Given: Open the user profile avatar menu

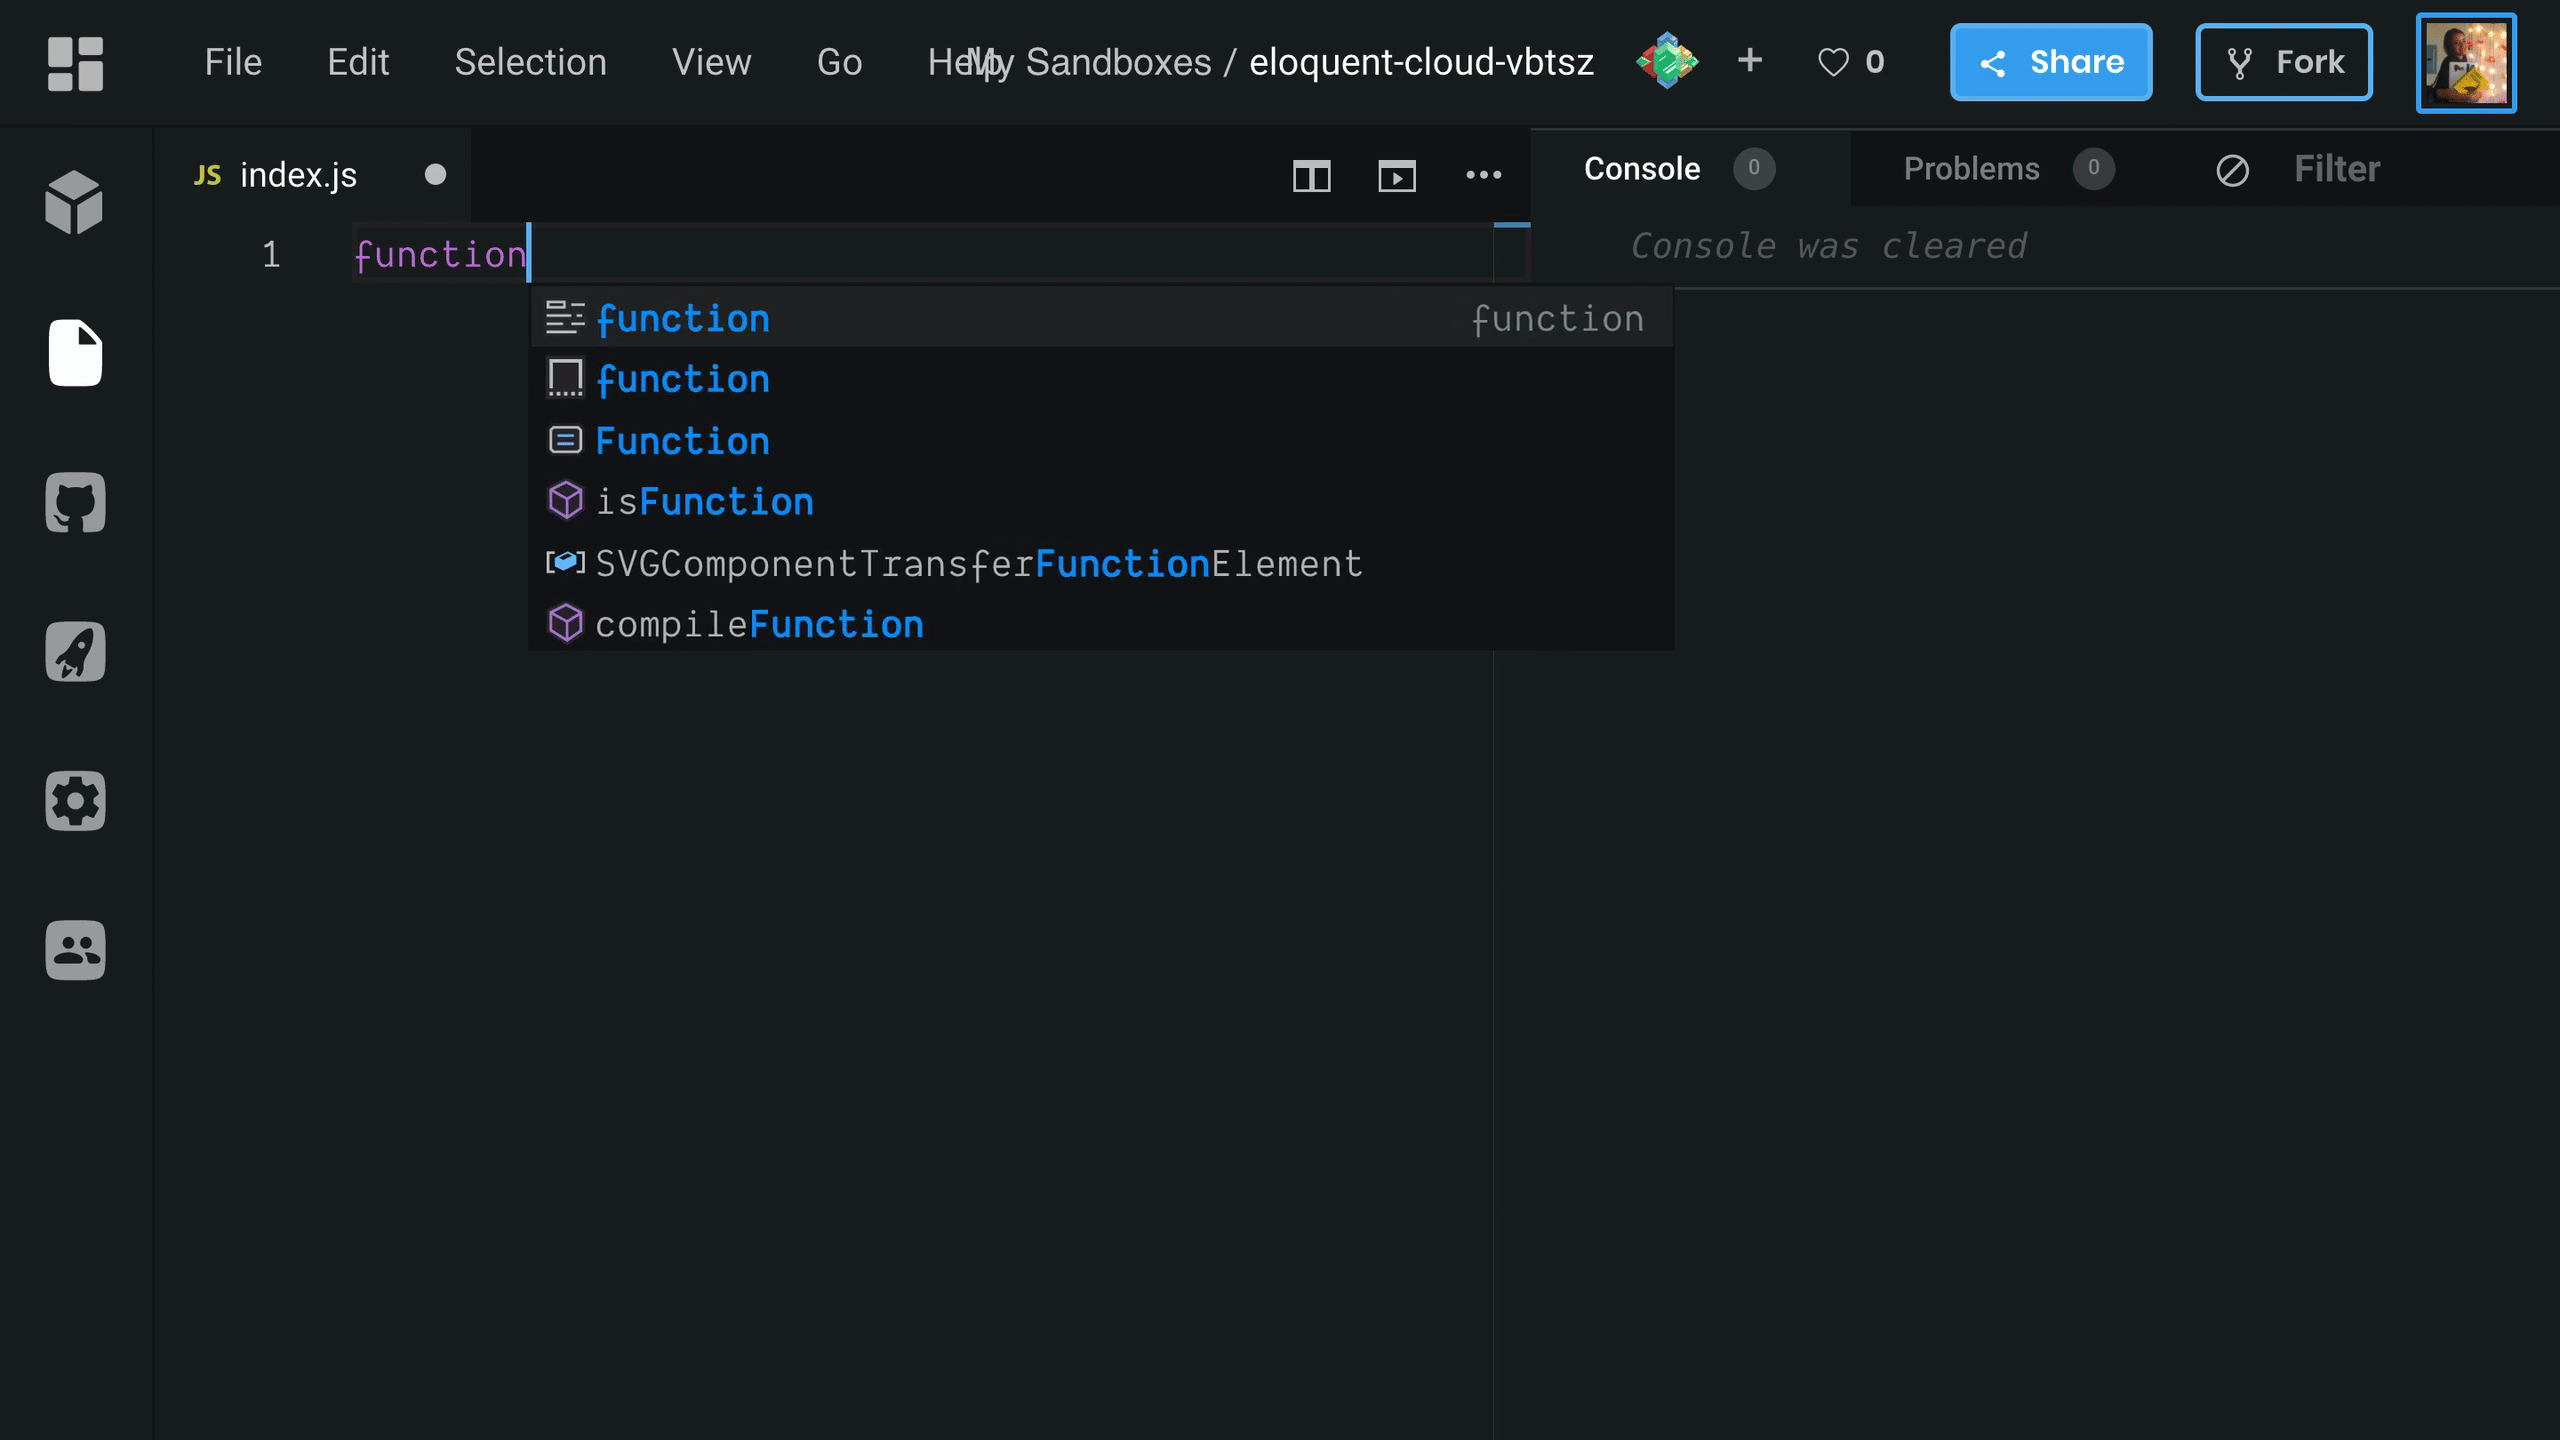Looking at the screenshot, I should click(x=2466, y=63).
